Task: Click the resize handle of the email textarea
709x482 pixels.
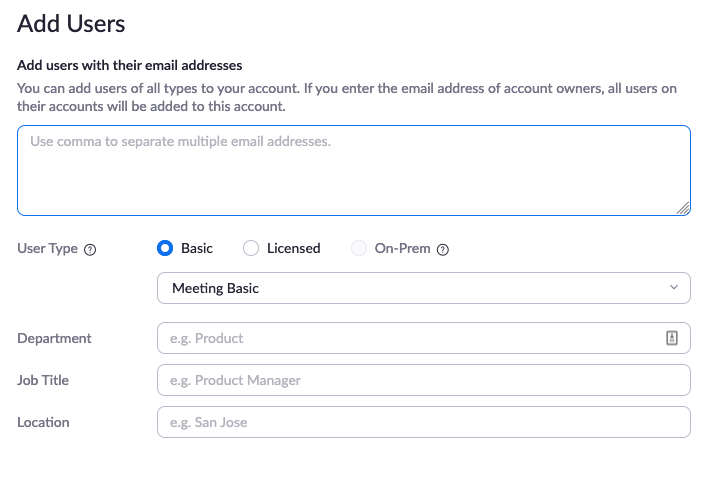Action: tap(683, 208)
